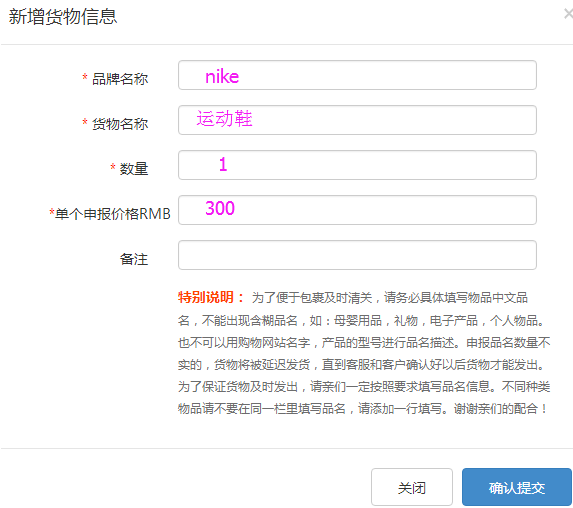Click the 品牌名称 input containing nike
The width and height of the screenshot is (573, 508).
coord(357,75)
